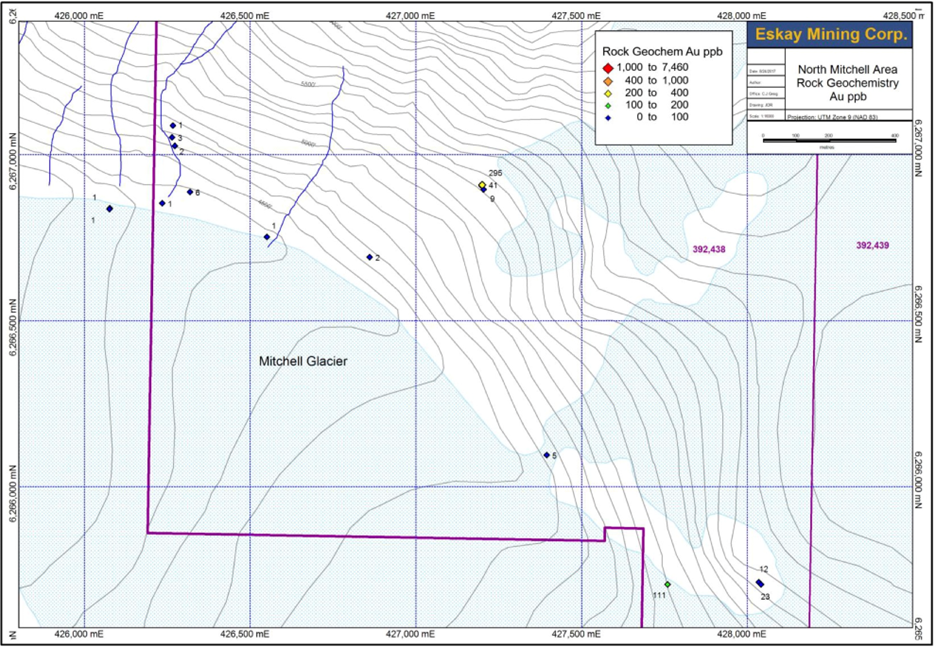The image size is (936, 647).
Task: Select the claim label 392,438
Action: 708,248
